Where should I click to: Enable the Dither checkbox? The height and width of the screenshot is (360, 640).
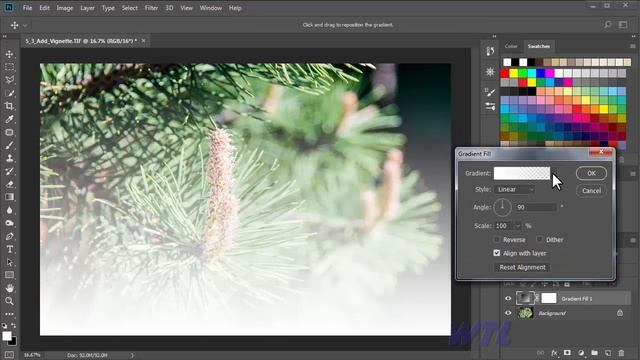pos(540,240)
